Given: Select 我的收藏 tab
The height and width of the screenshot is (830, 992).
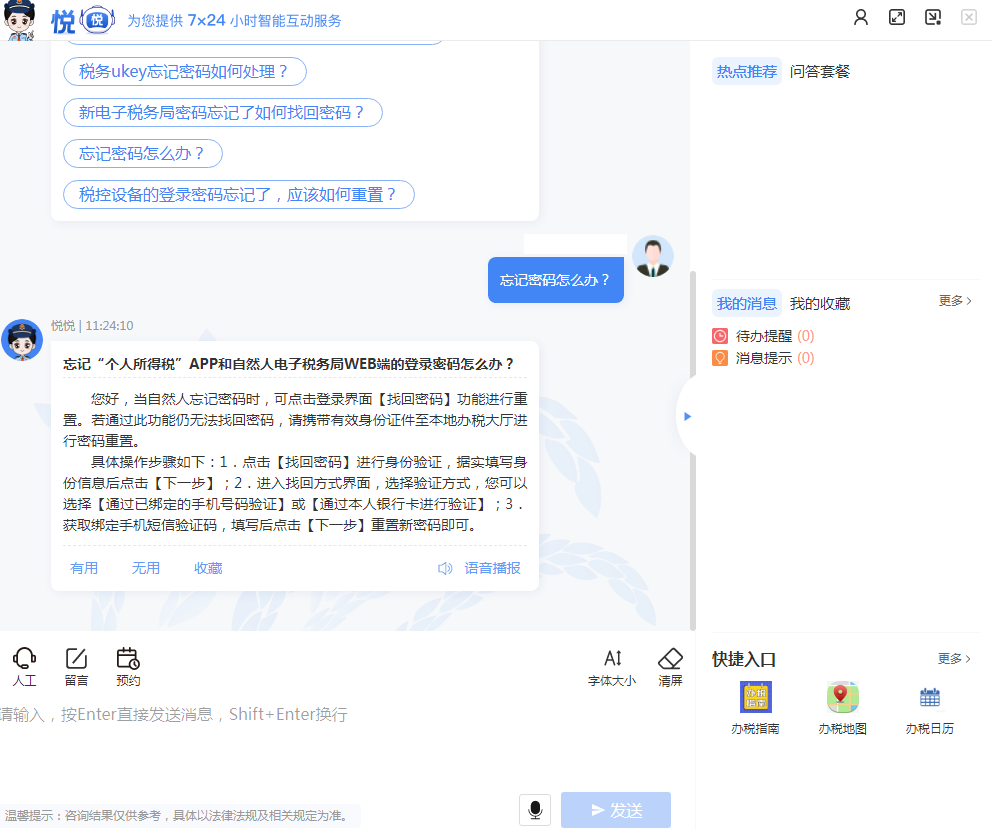Looking at the screenshot, I should pos(819,304).
